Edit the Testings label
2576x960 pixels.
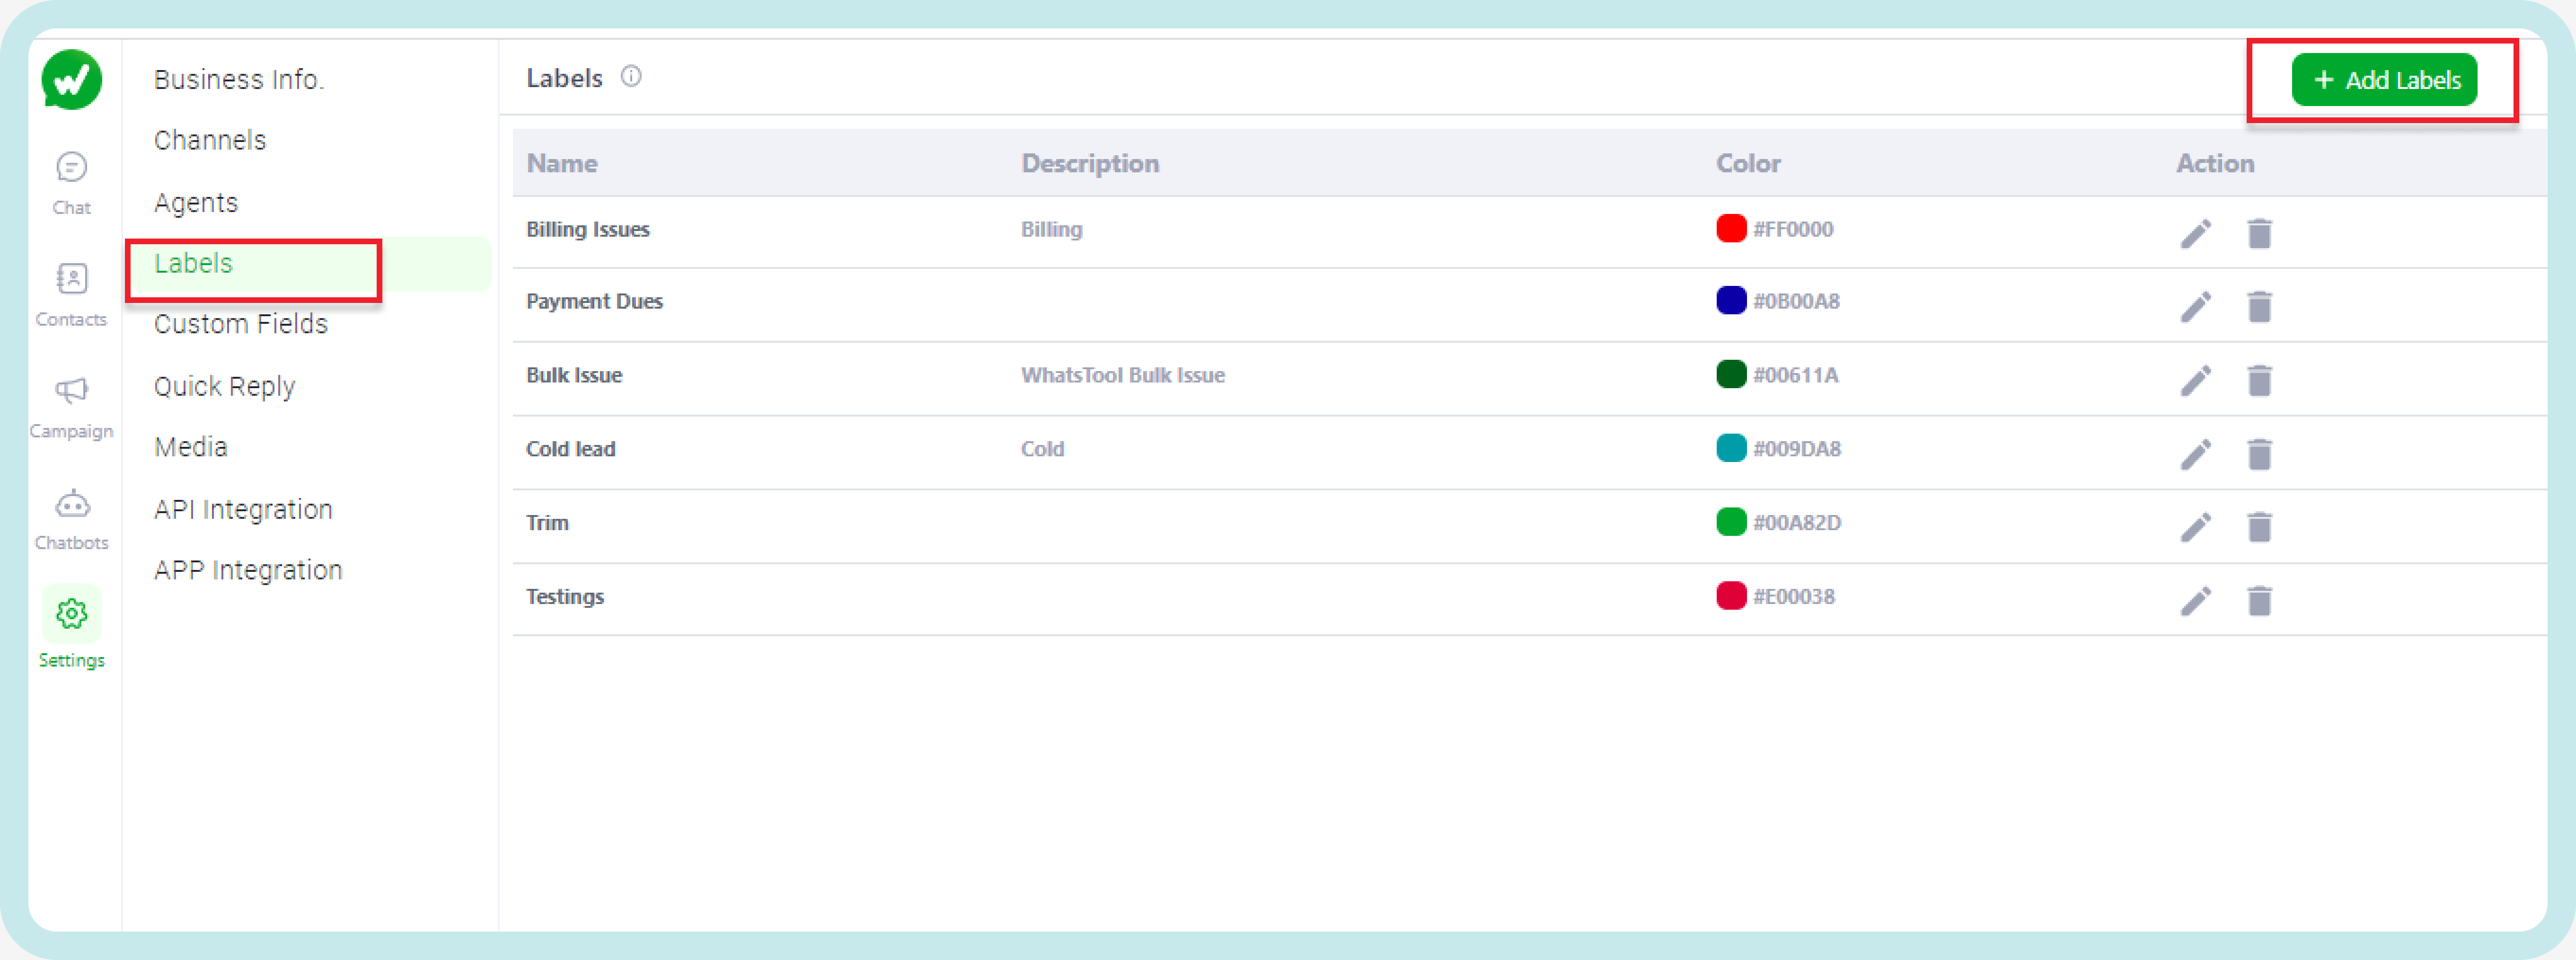click(2195, 600)
